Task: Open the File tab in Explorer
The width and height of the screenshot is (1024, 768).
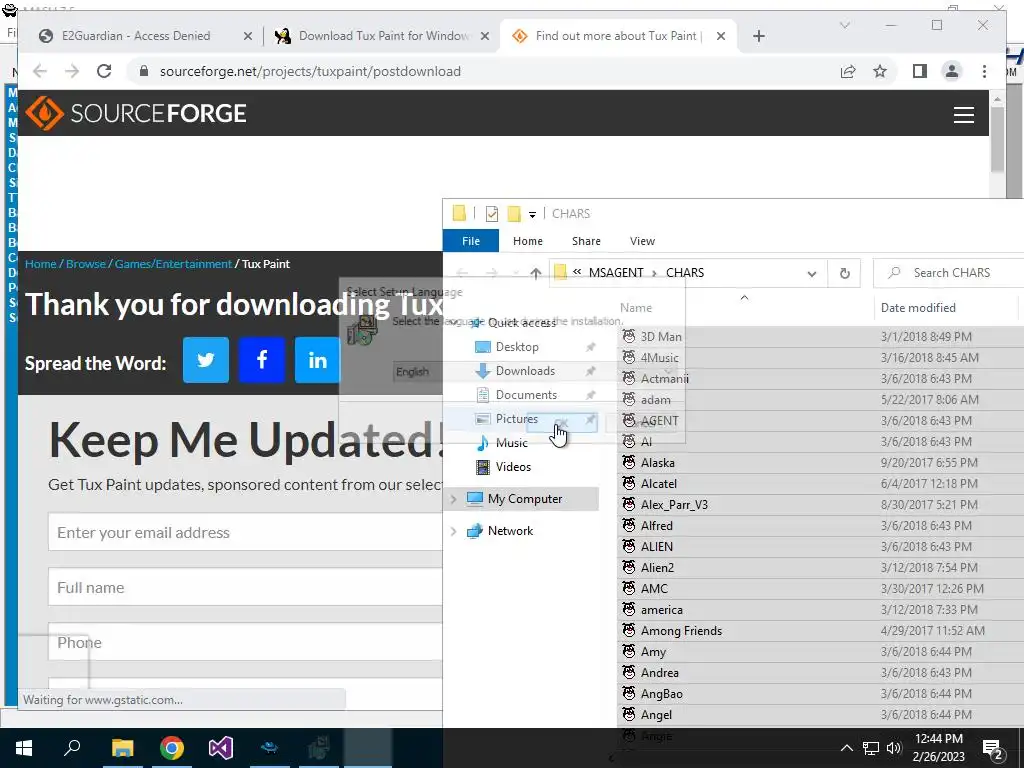Action: coord(471,241)
